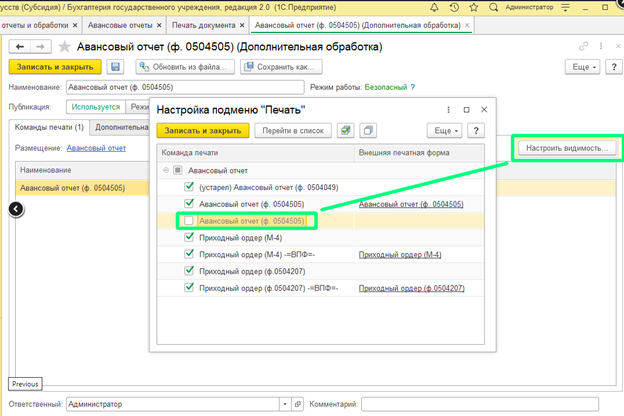
Task: Open the help question button in the dialog
Action: click(x=477, y=130)
